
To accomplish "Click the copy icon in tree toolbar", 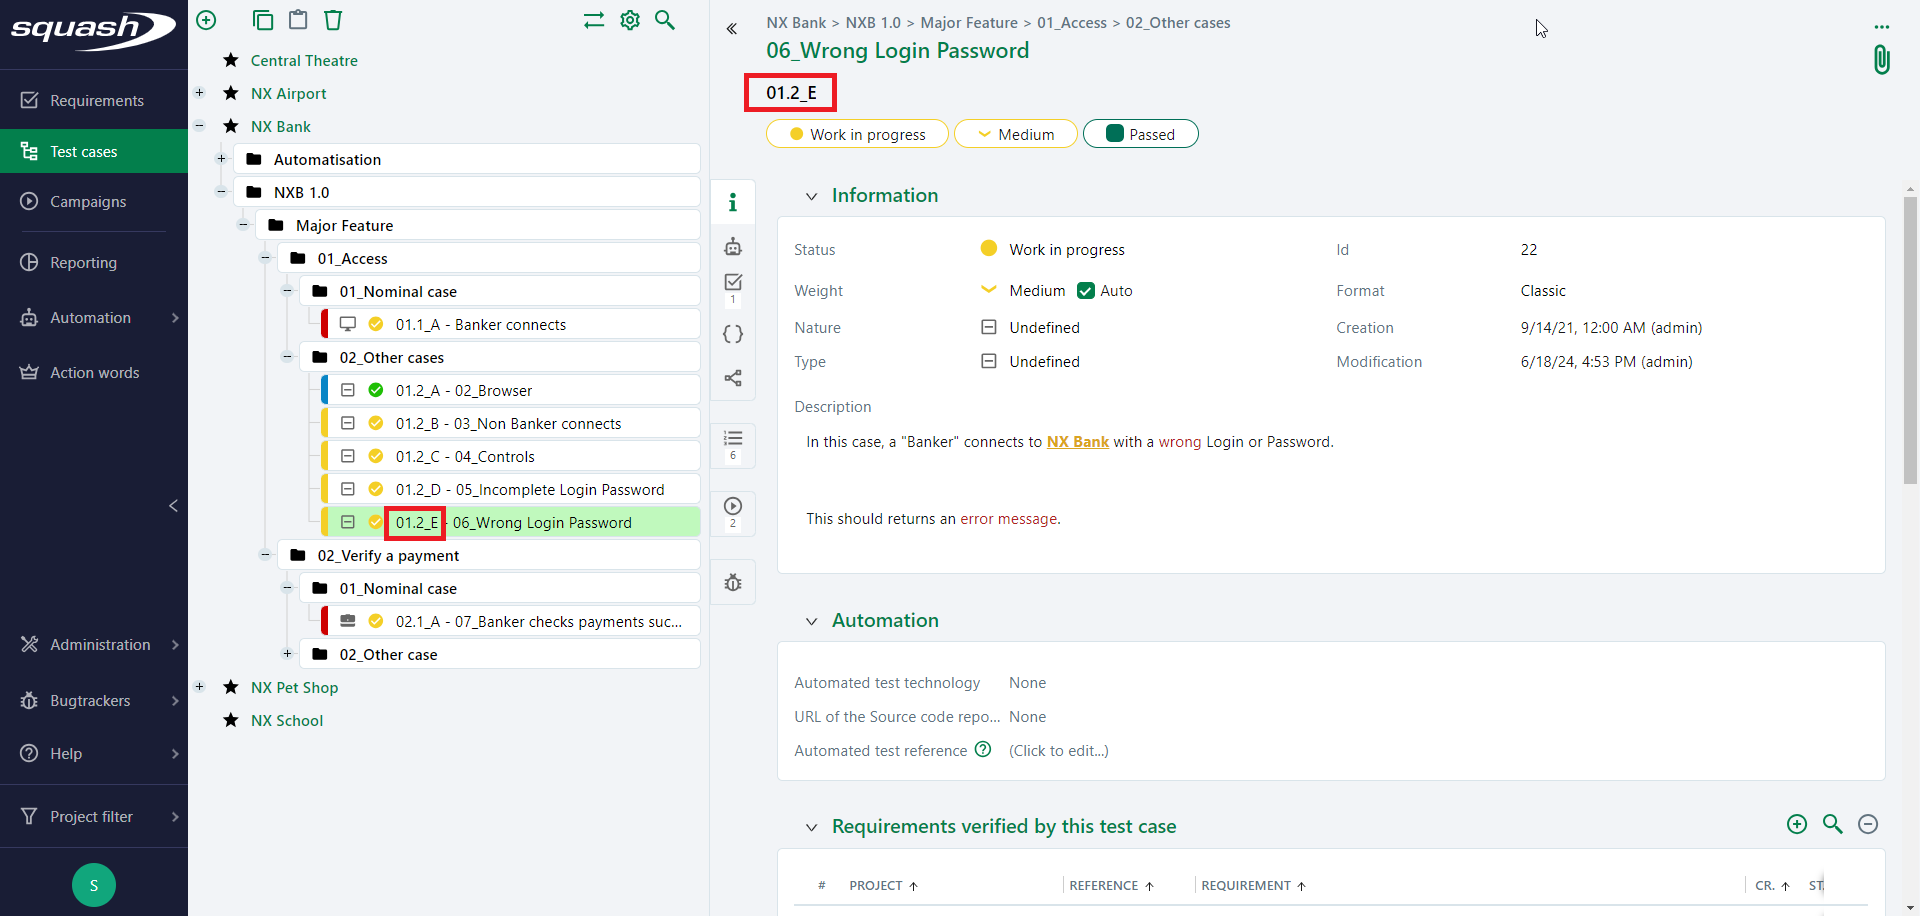I will click(x=263, y=20).
